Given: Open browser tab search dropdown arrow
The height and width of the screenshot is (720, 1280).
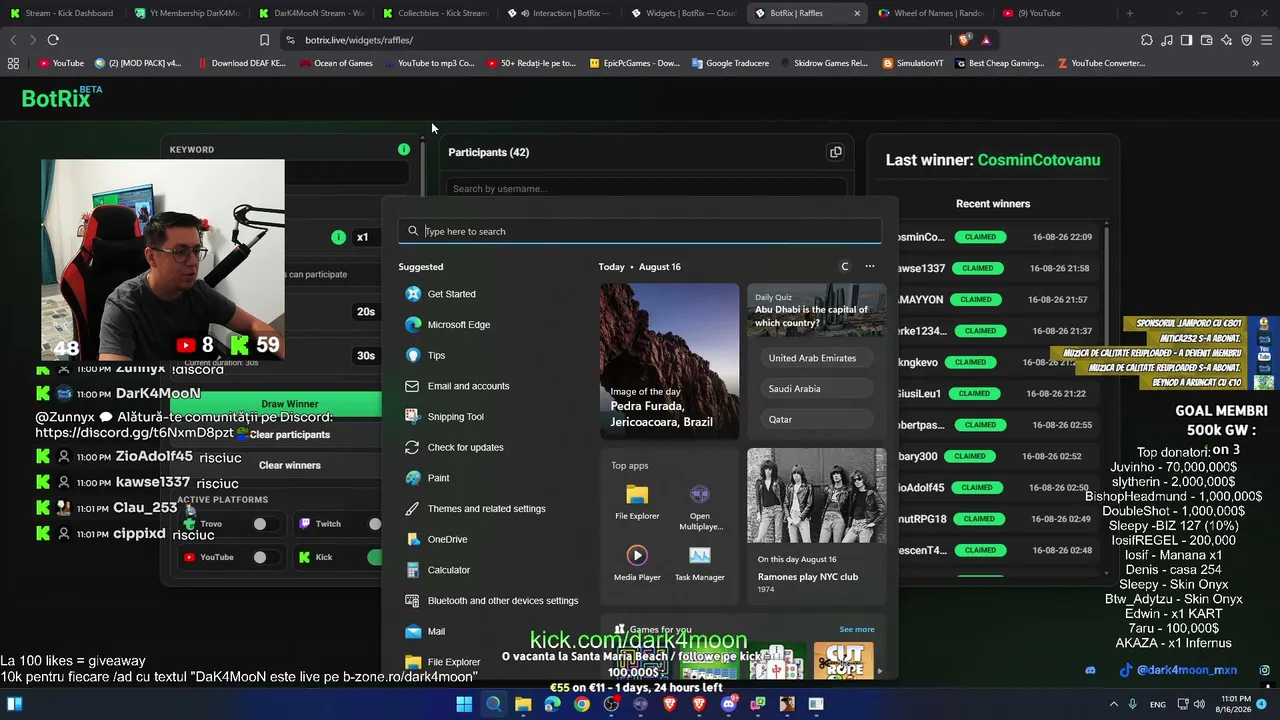Looking at the screenshot, I should [1179, 13].
